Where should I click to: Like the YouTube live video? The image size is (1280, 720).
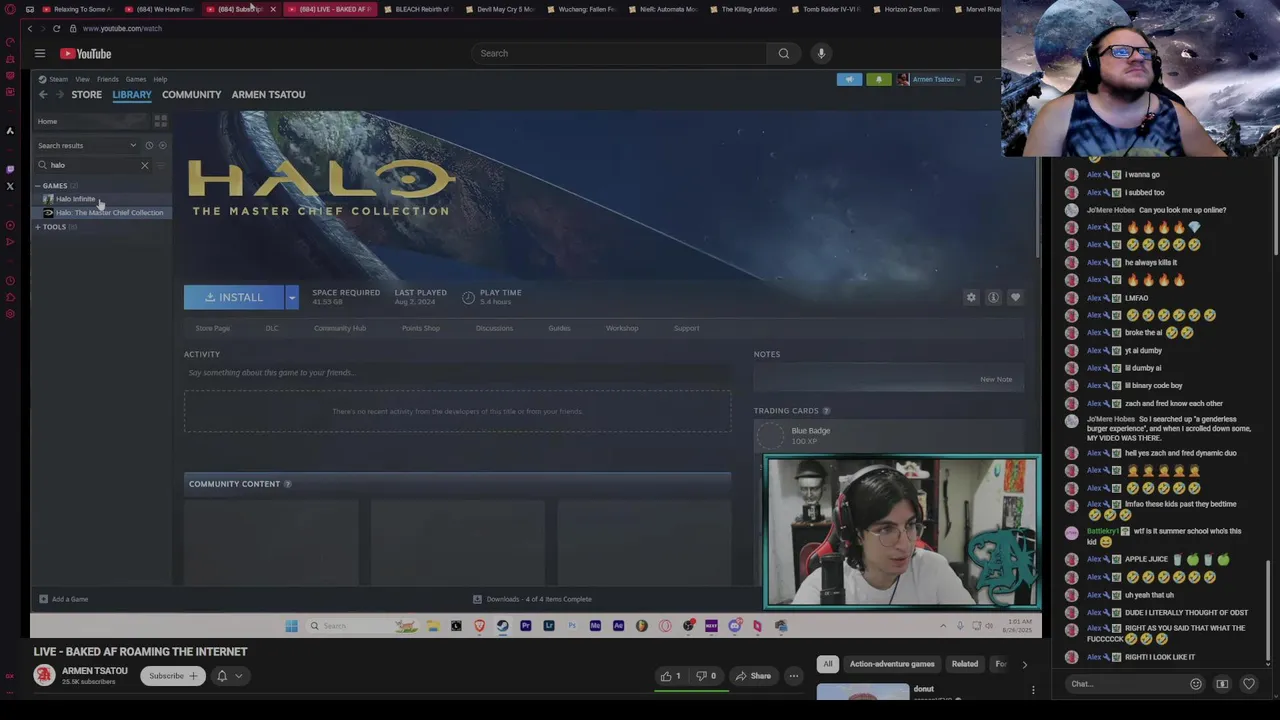tap(670, 676)
